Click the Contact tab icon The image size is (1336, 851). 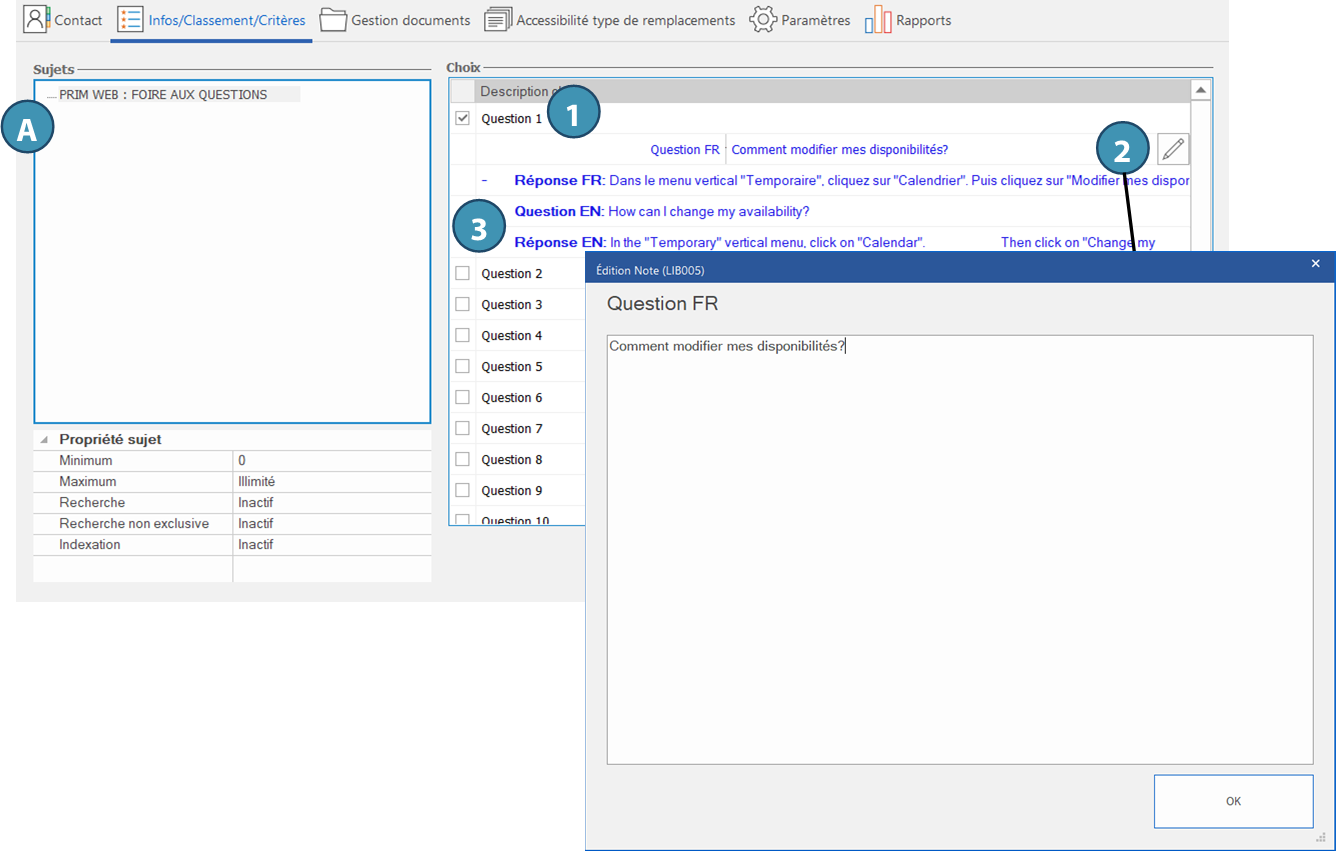point(37,20)
